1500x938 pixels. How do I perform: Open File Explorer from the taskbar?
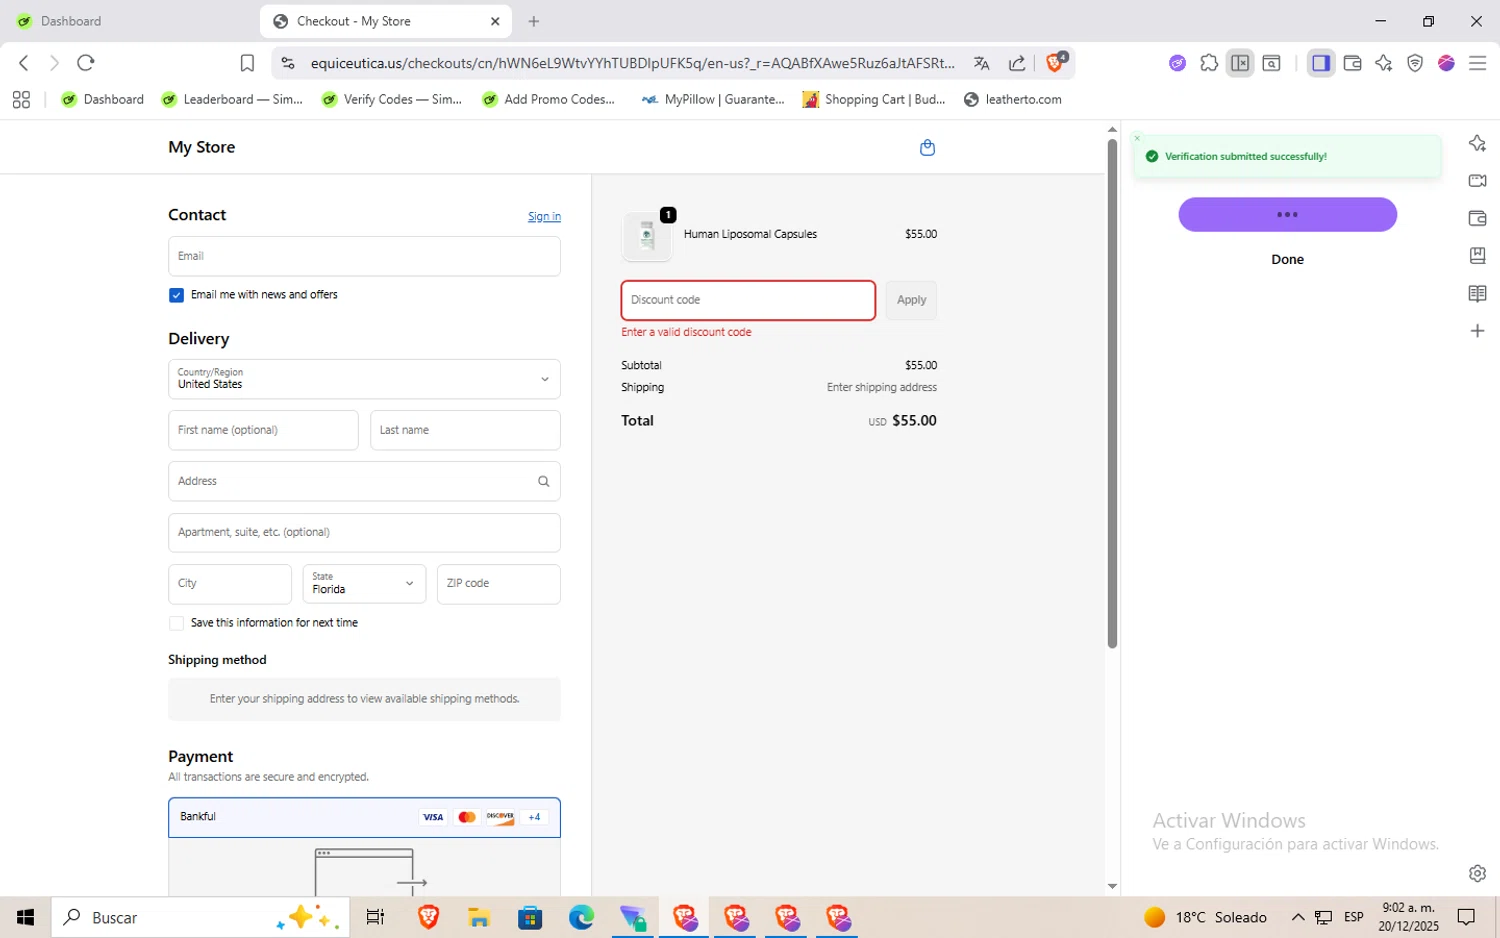(479, 917)
